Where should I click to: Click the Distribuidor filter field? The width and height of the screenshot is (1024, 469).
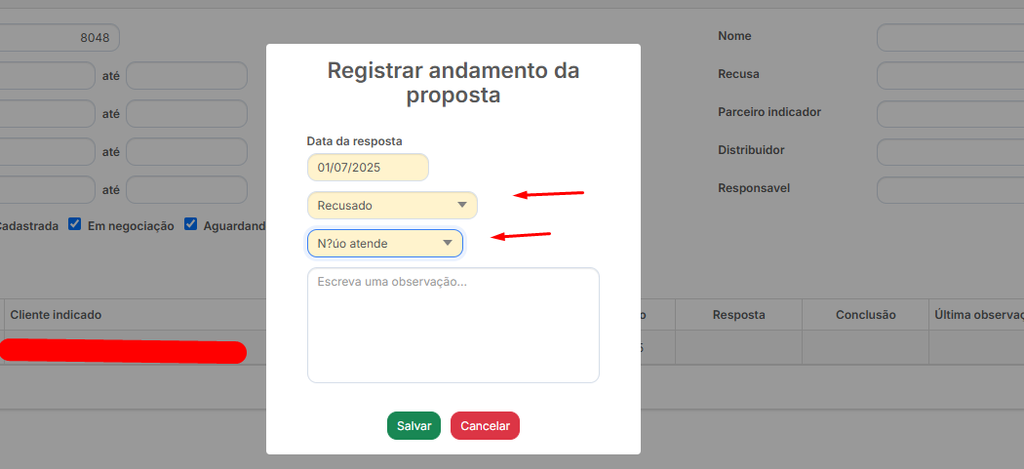(950, 152)
